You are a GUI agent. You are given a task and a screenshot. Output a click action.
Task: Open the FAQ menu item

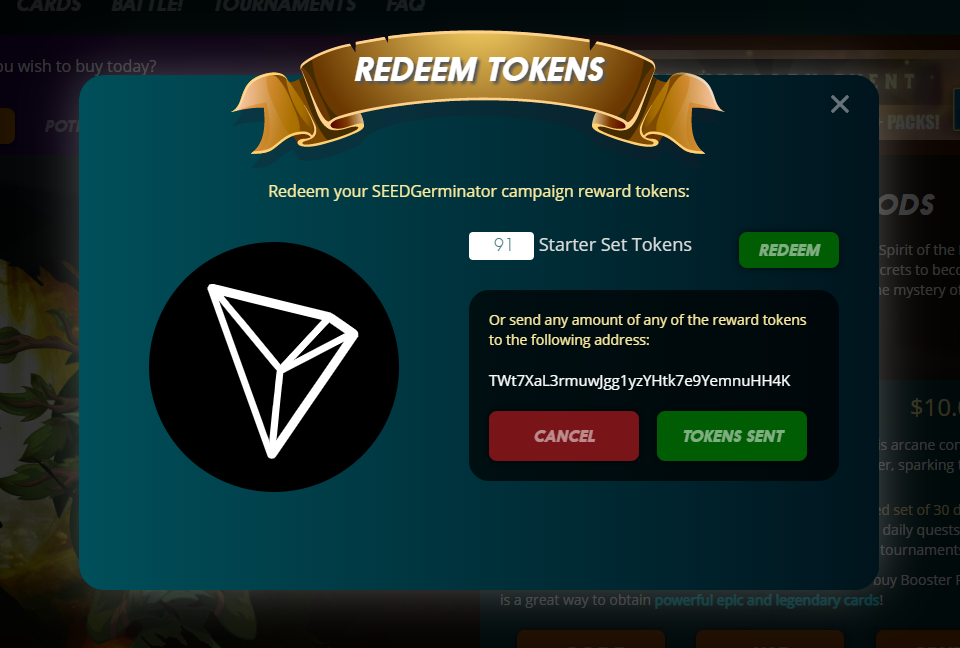pos(405,6)
